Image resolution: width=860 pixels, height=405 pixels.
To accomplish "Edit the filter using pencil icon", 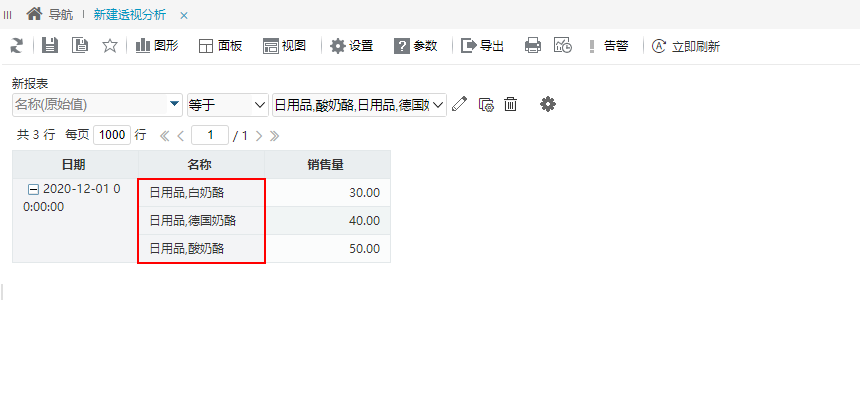I will coord(460,104).
